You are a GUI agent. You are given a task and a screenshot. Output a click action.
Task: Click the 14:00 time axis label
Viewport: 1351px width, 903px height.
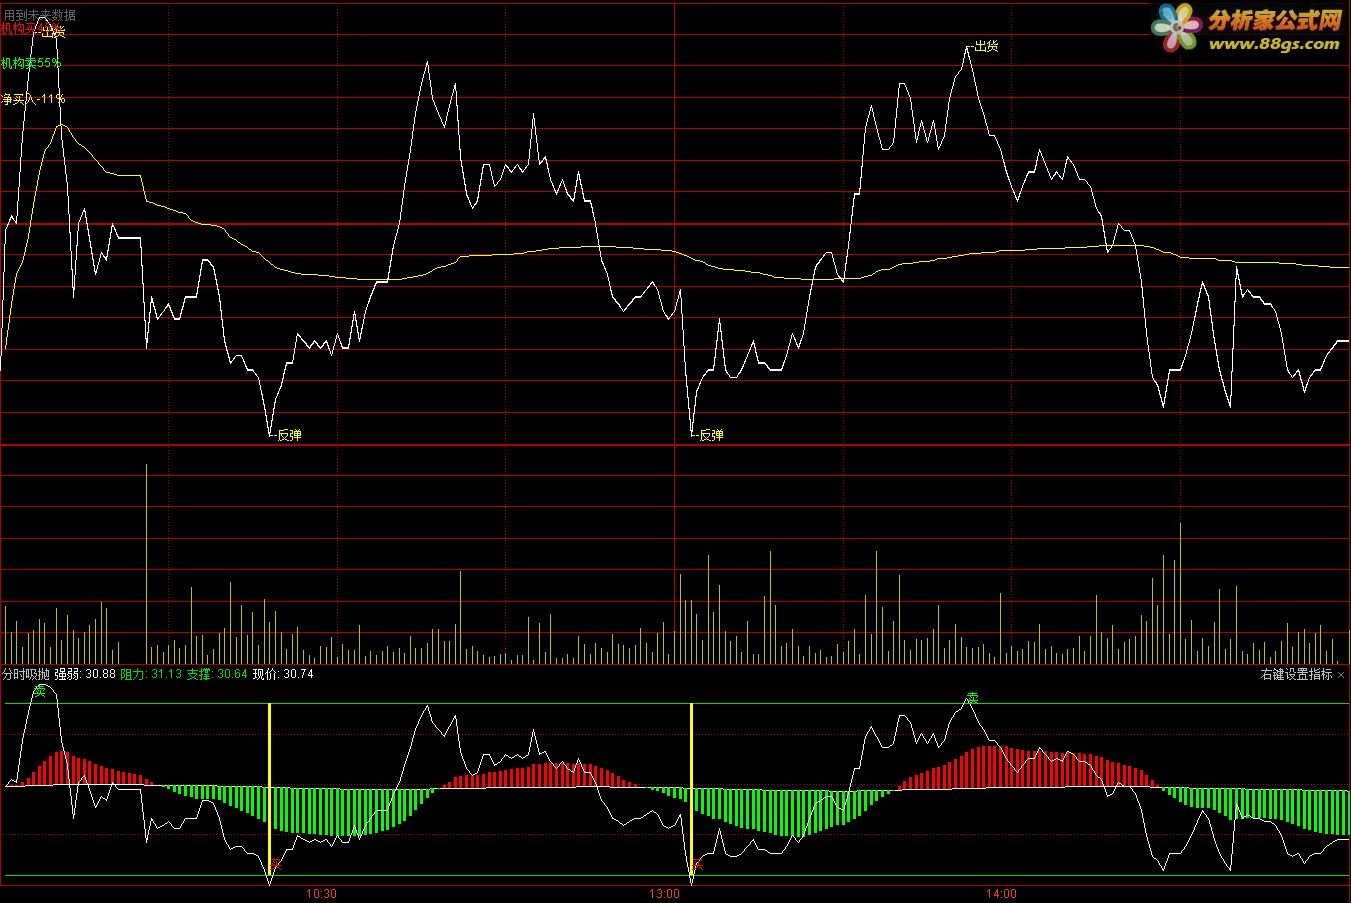click(1001, 893)
